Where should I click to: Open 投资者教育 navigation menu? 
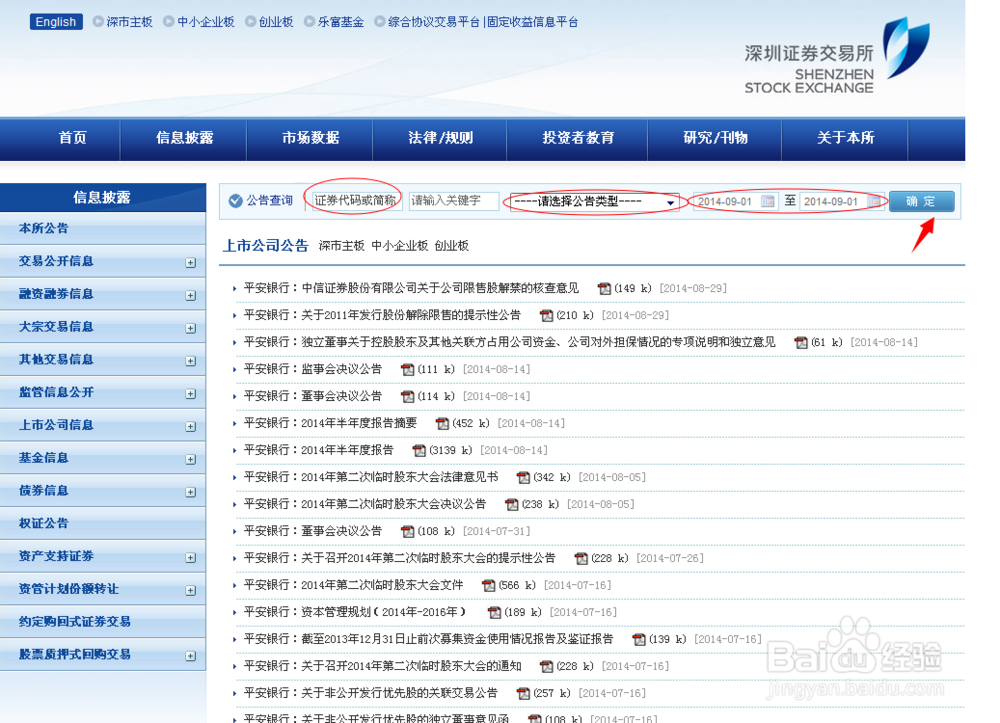coord(578,138)
